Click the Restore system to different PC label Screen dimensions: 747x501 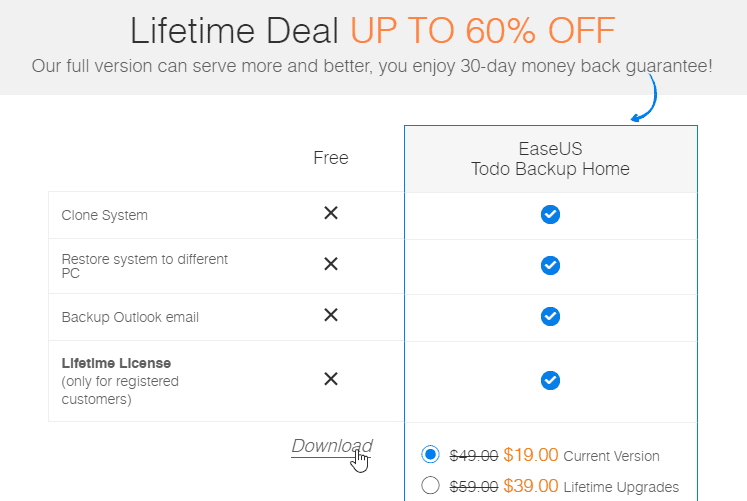144,266
